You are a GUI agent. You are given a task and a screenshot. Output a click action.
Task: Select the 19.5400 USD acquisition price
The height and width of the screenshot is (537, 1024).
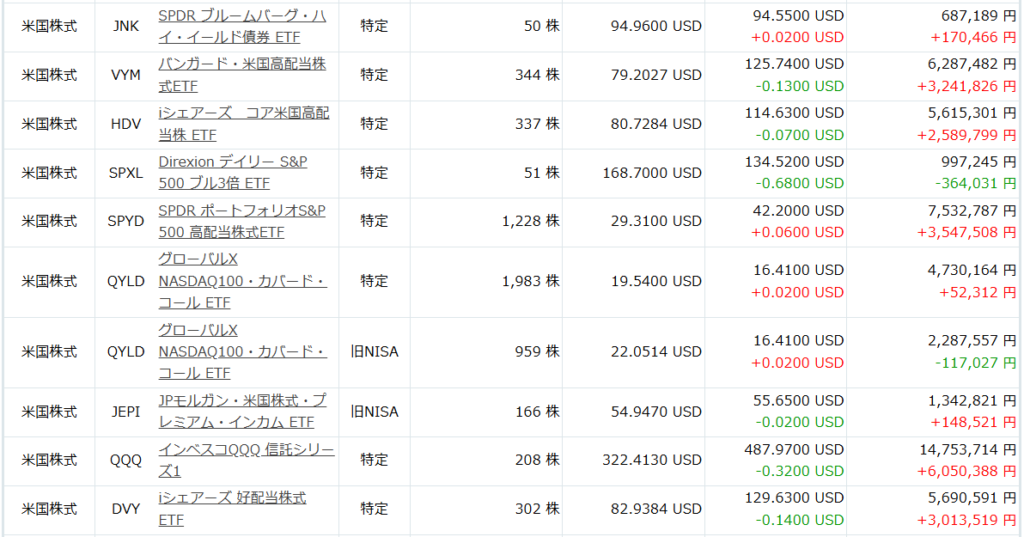[x=656, y=282]
